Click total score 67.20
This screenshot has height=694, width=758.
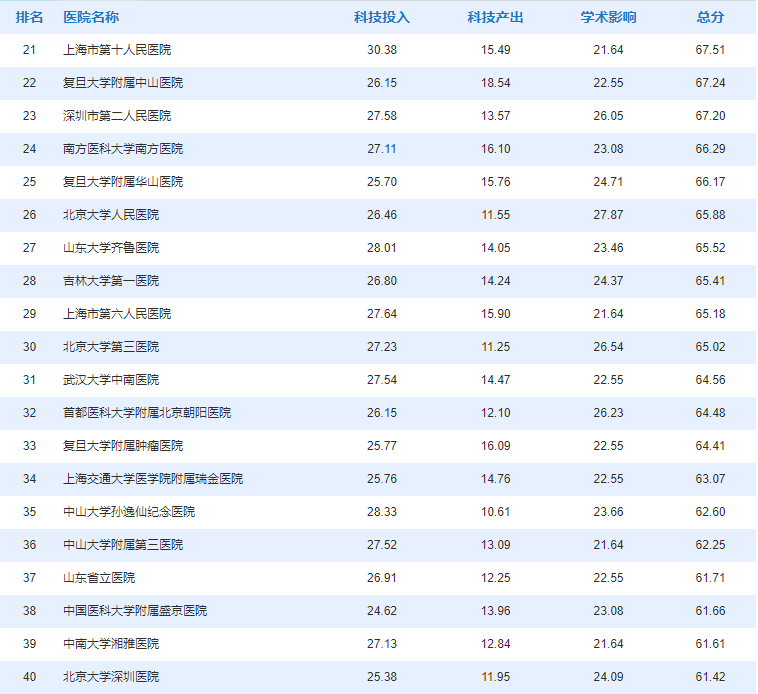[711, 116]
